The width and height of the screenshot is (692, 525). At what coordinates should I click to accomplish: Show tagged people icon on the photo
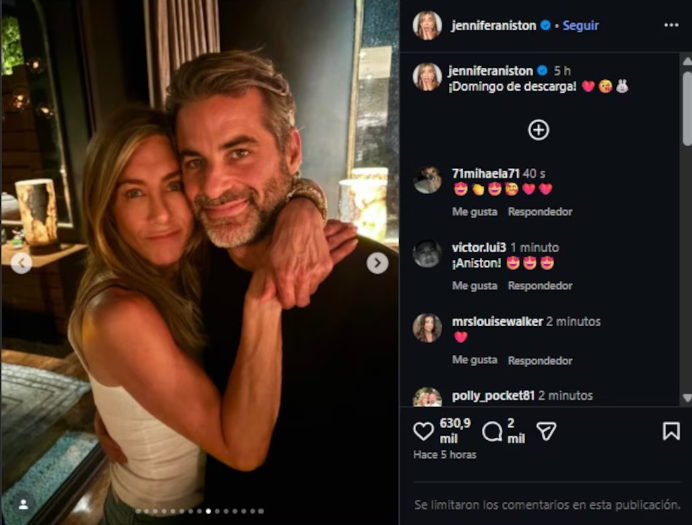pos(21,504)
